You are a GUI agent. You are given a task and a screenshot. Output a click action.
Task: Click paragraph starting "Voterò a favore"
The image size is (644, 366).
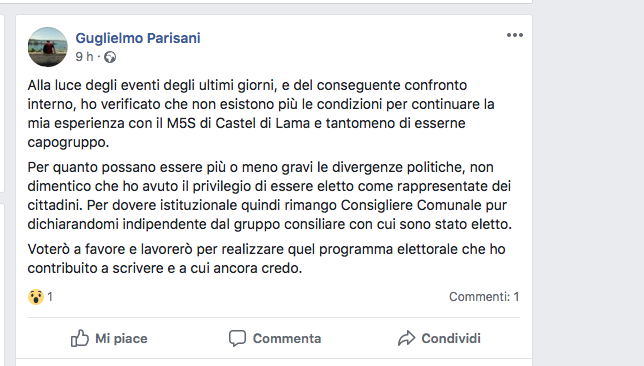[x=266, y=258]
